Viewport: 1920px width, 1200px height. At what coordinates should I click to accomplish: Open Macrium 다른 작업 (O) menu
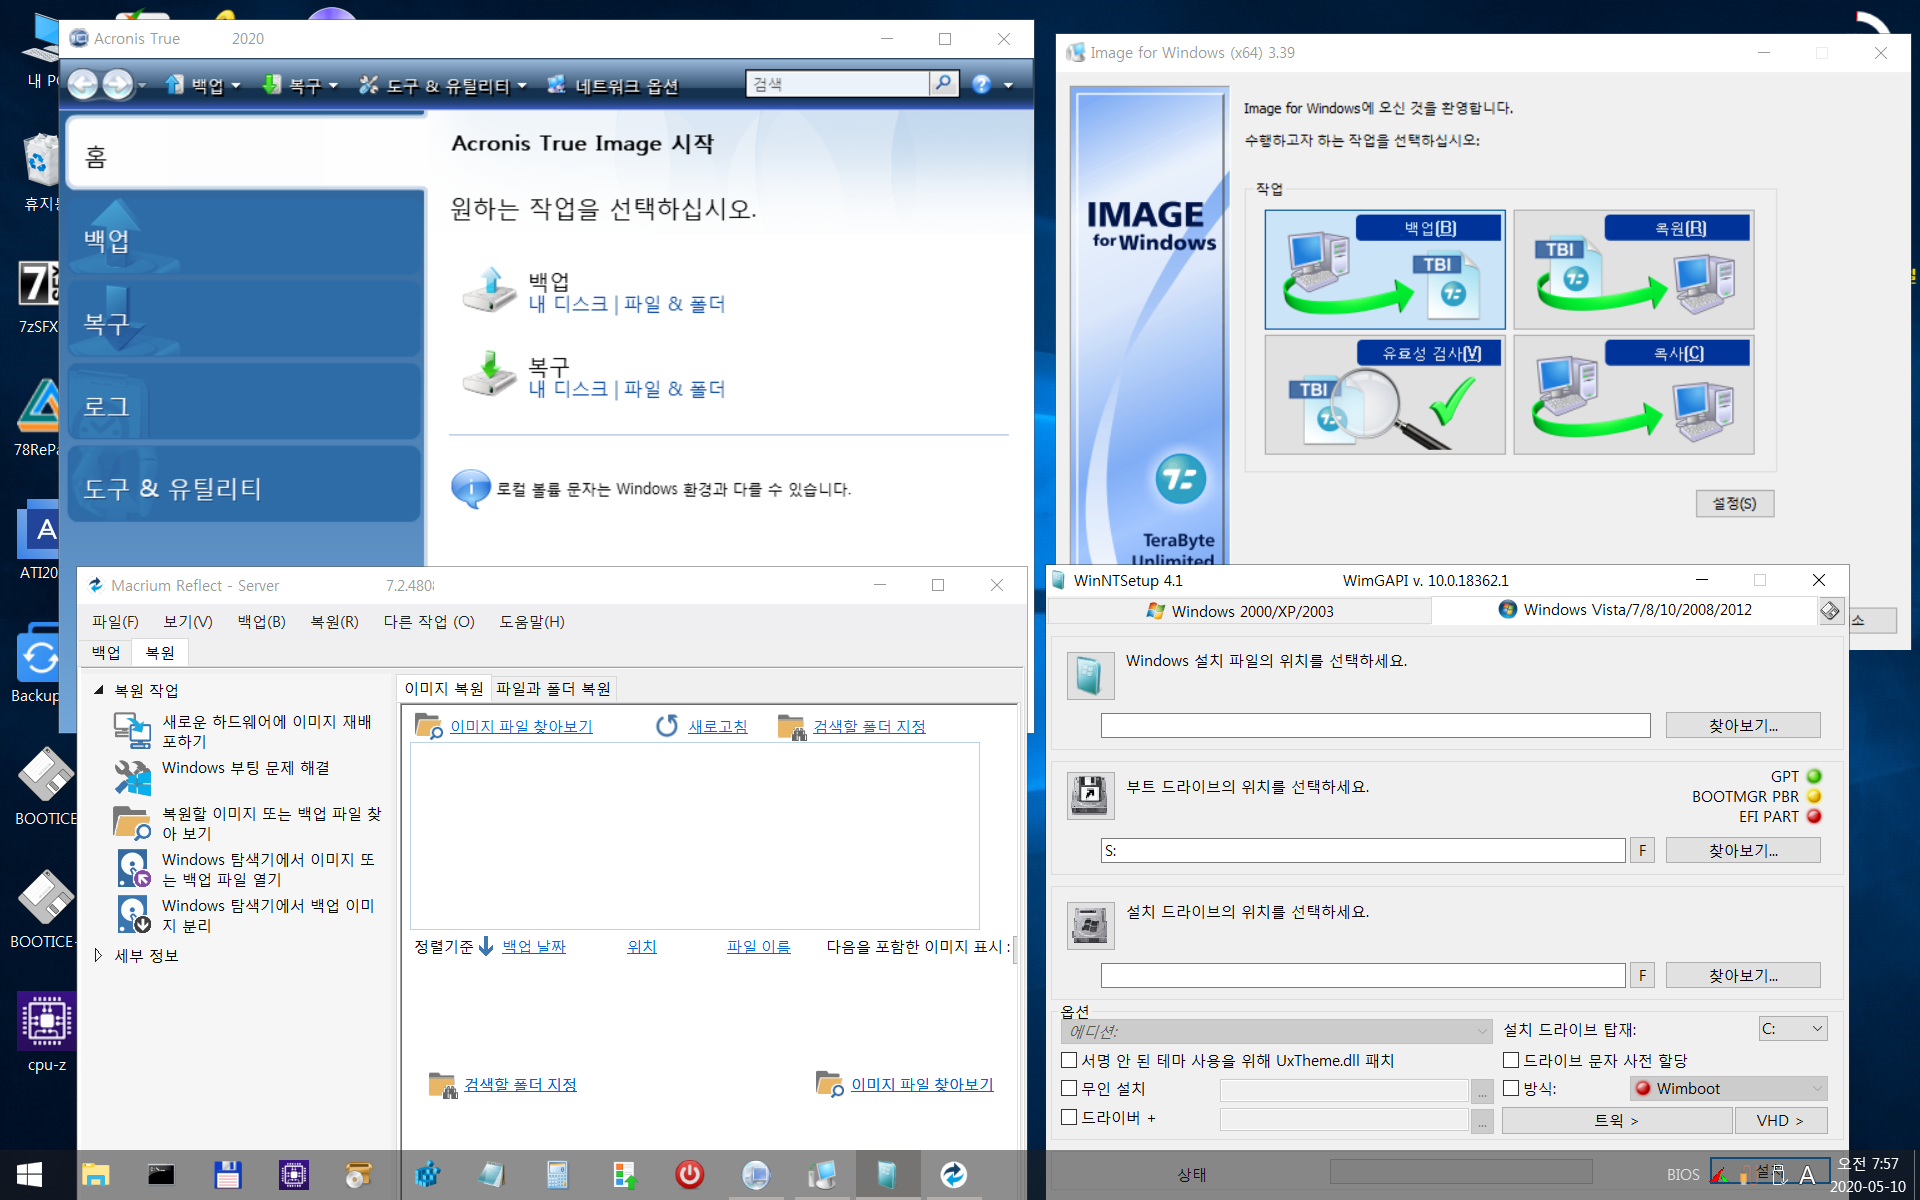coord(429,621)
